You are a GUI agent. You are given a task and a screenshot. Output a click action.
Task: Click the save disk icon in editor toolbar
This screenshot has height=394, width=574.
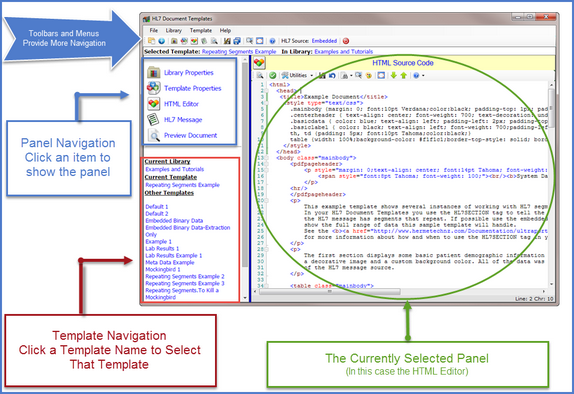click(322, 75)
